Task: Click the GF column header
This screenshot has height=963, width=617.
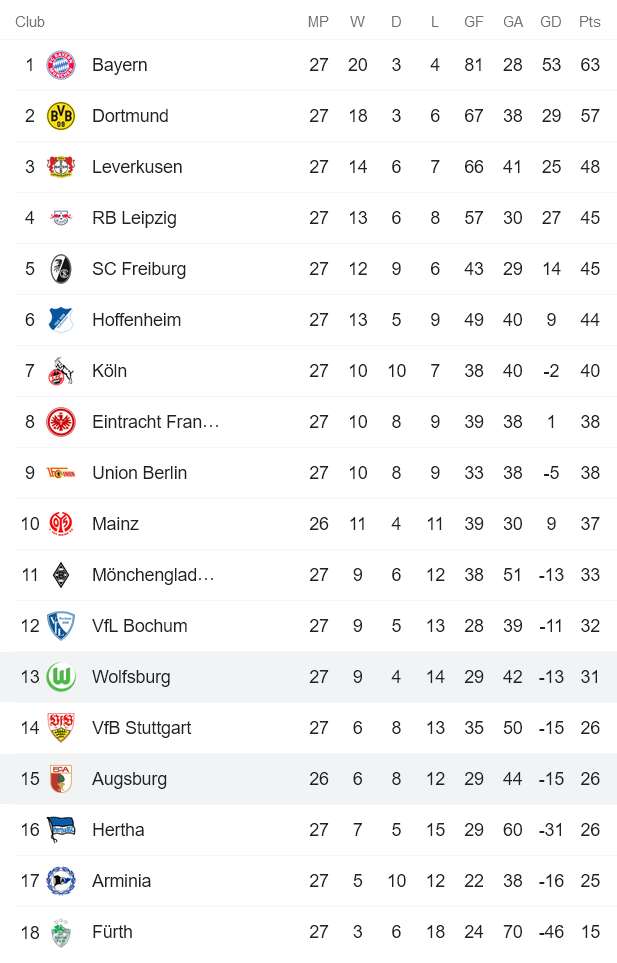Action: [473, 20]
